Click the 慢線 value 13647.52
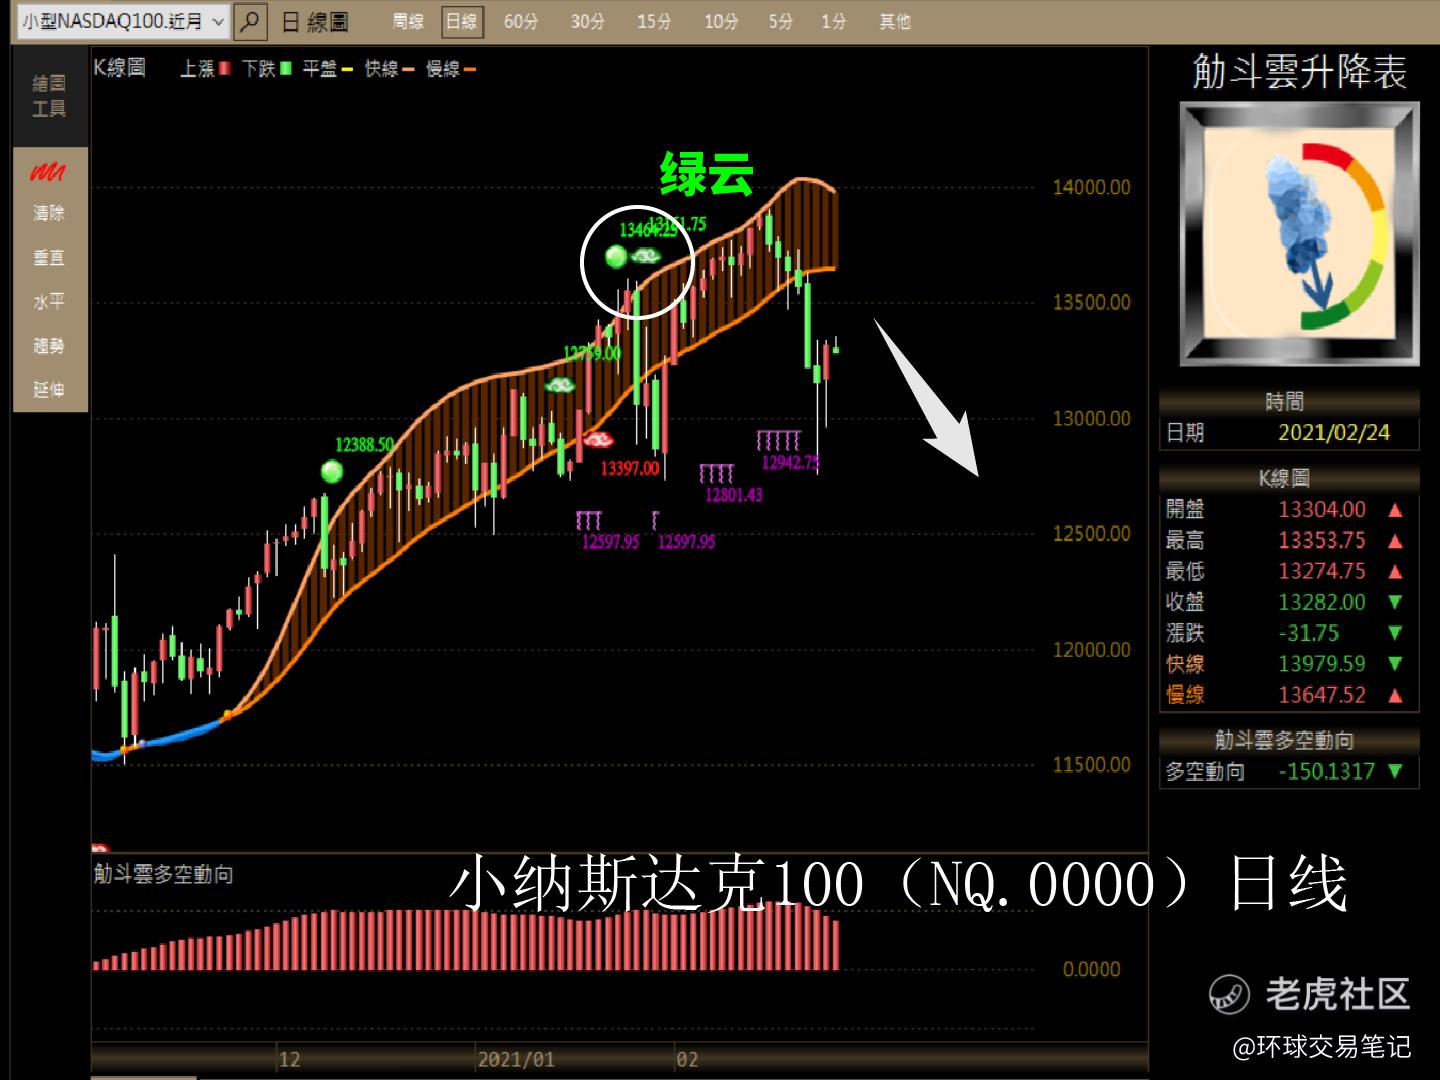Image resolution: width=1440 pixels, height=1080 pixels. 1322,695
